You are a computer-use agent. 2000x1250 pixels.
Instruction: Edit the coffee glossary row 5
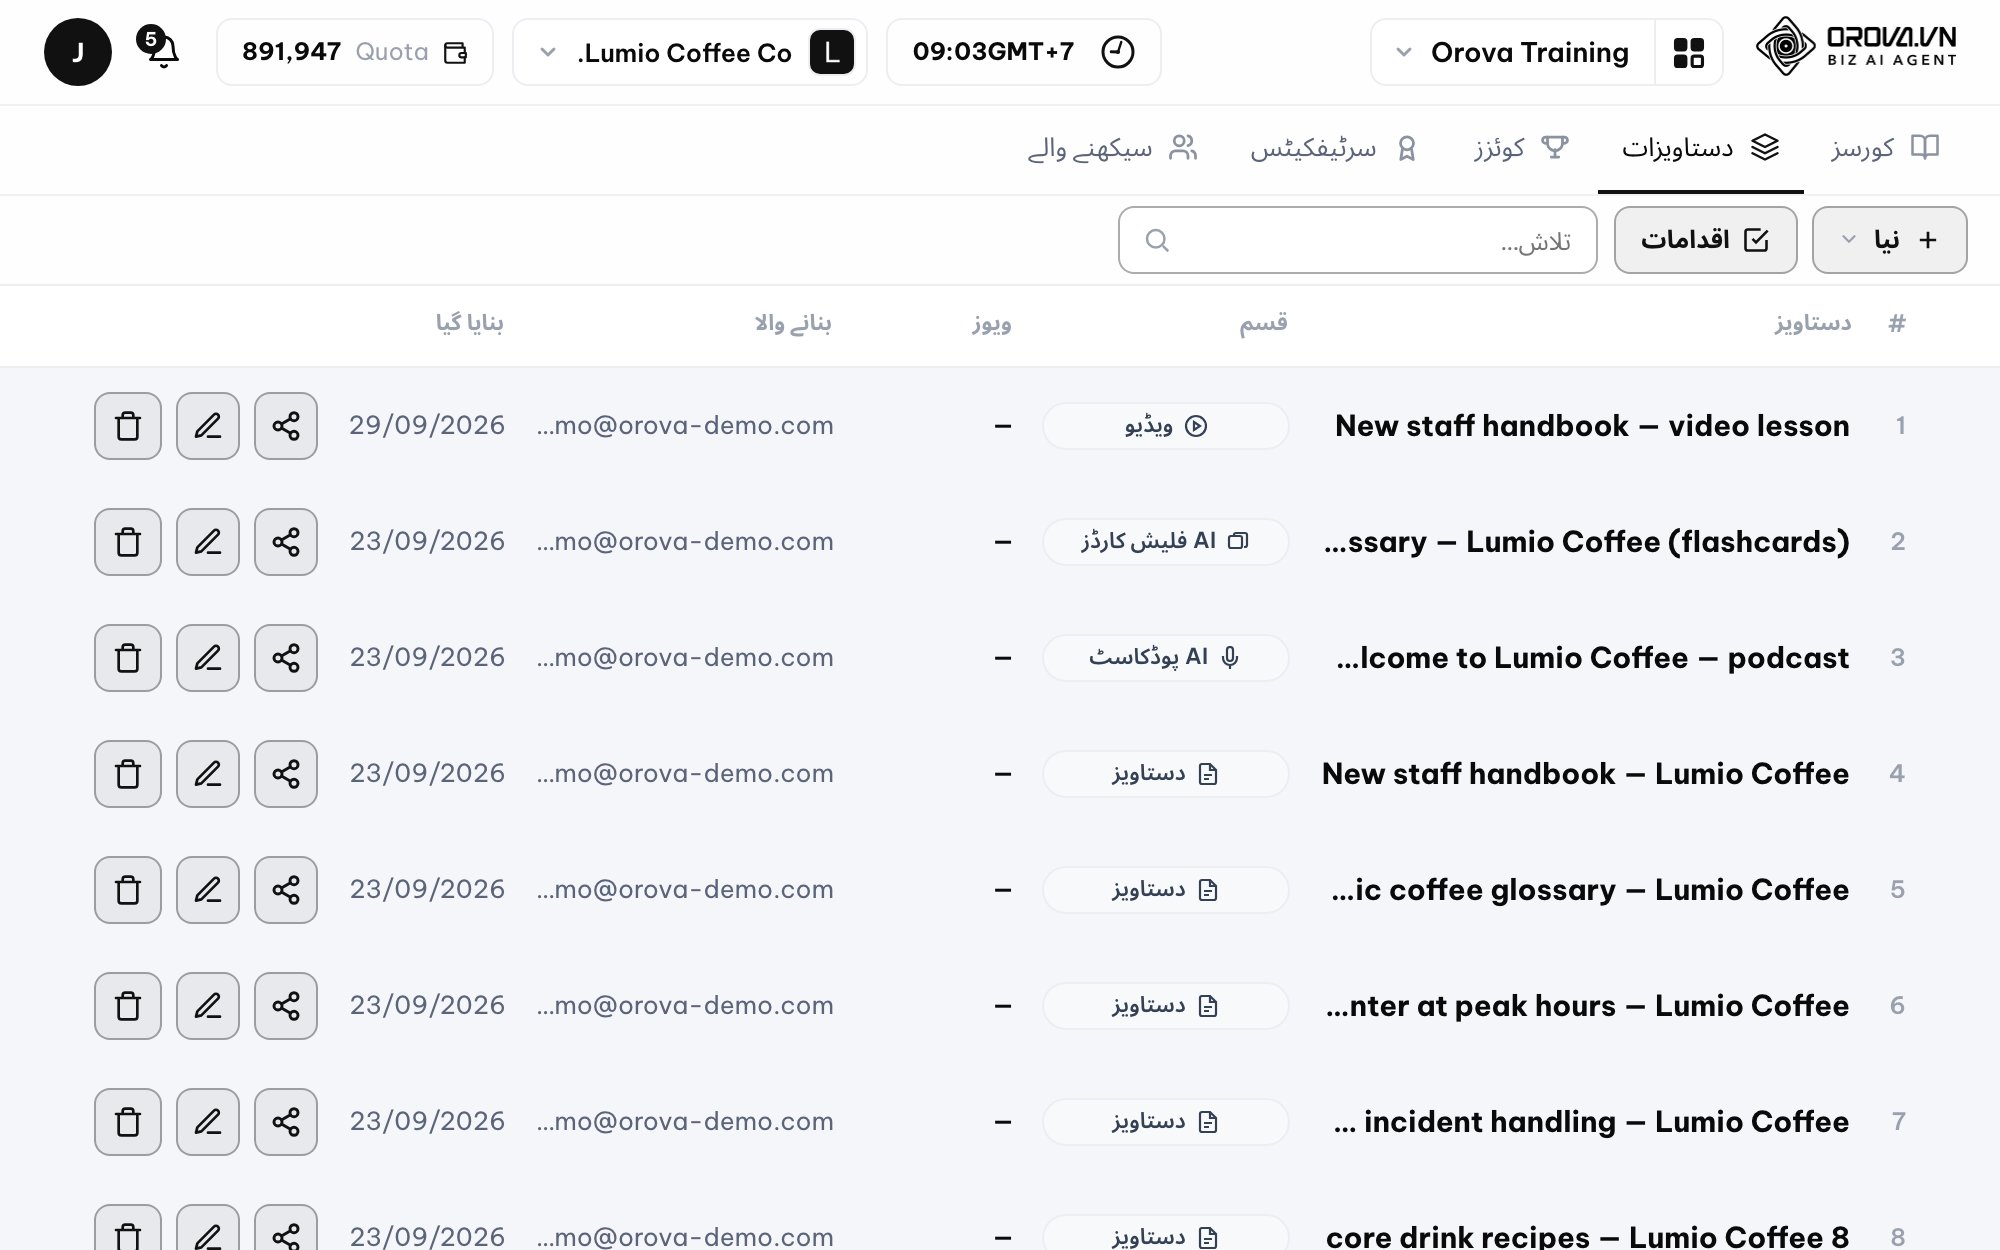(208, 890)
